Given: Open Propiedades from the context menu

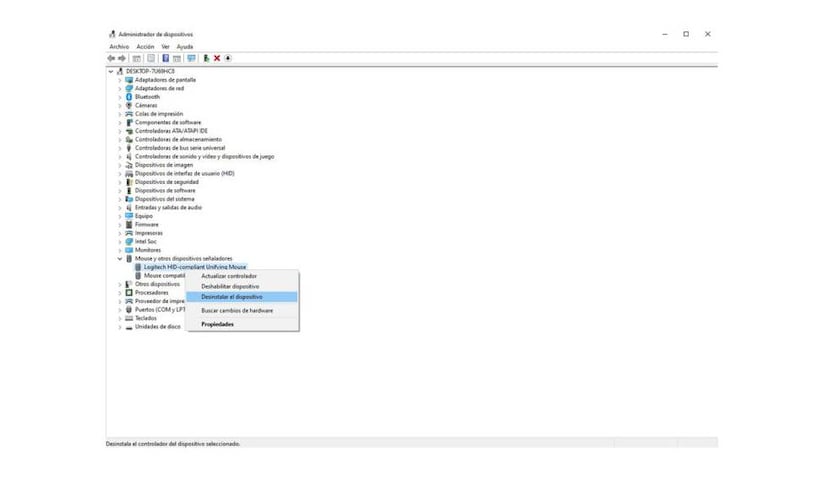Looking at the screenshot, I should pyautogui.click(x=217, y=324).
